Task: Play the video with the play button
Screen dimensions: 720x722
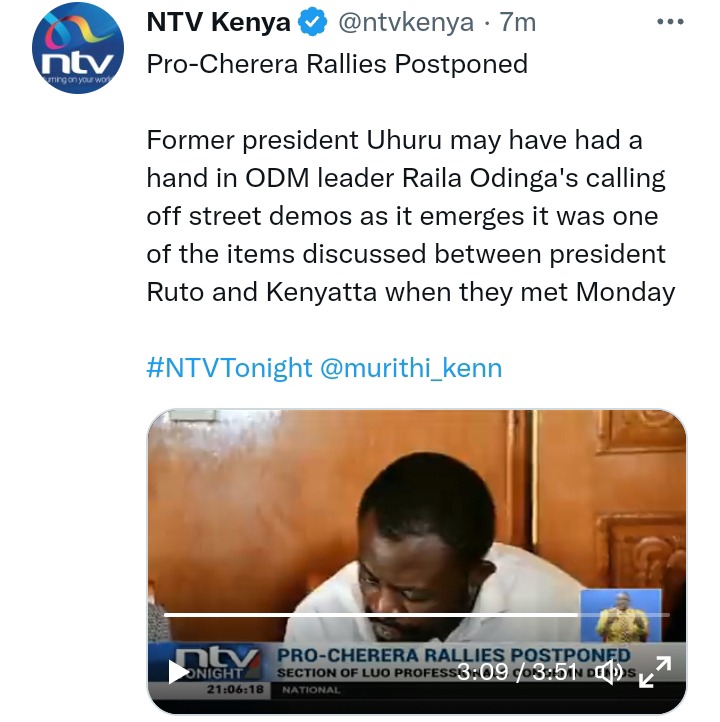Action: click(x=179, y=672)
